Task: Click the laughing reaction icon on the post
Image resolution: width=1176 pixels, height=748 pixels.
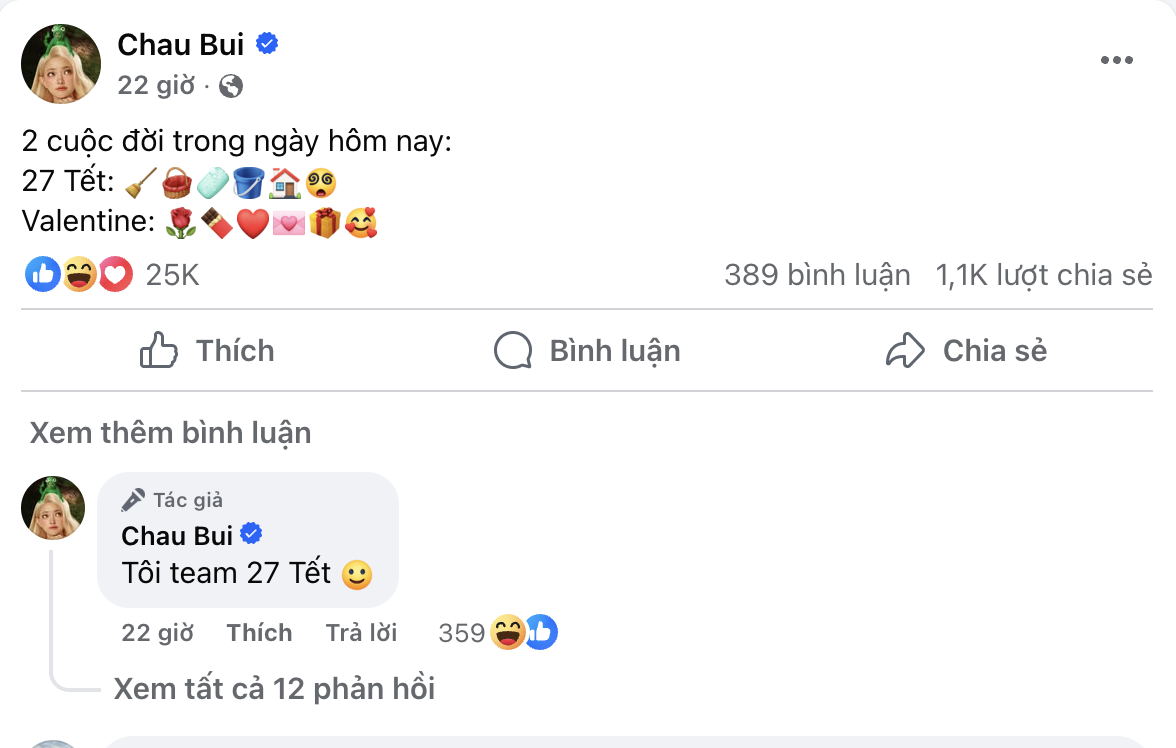Action: (x=79, y=273)
